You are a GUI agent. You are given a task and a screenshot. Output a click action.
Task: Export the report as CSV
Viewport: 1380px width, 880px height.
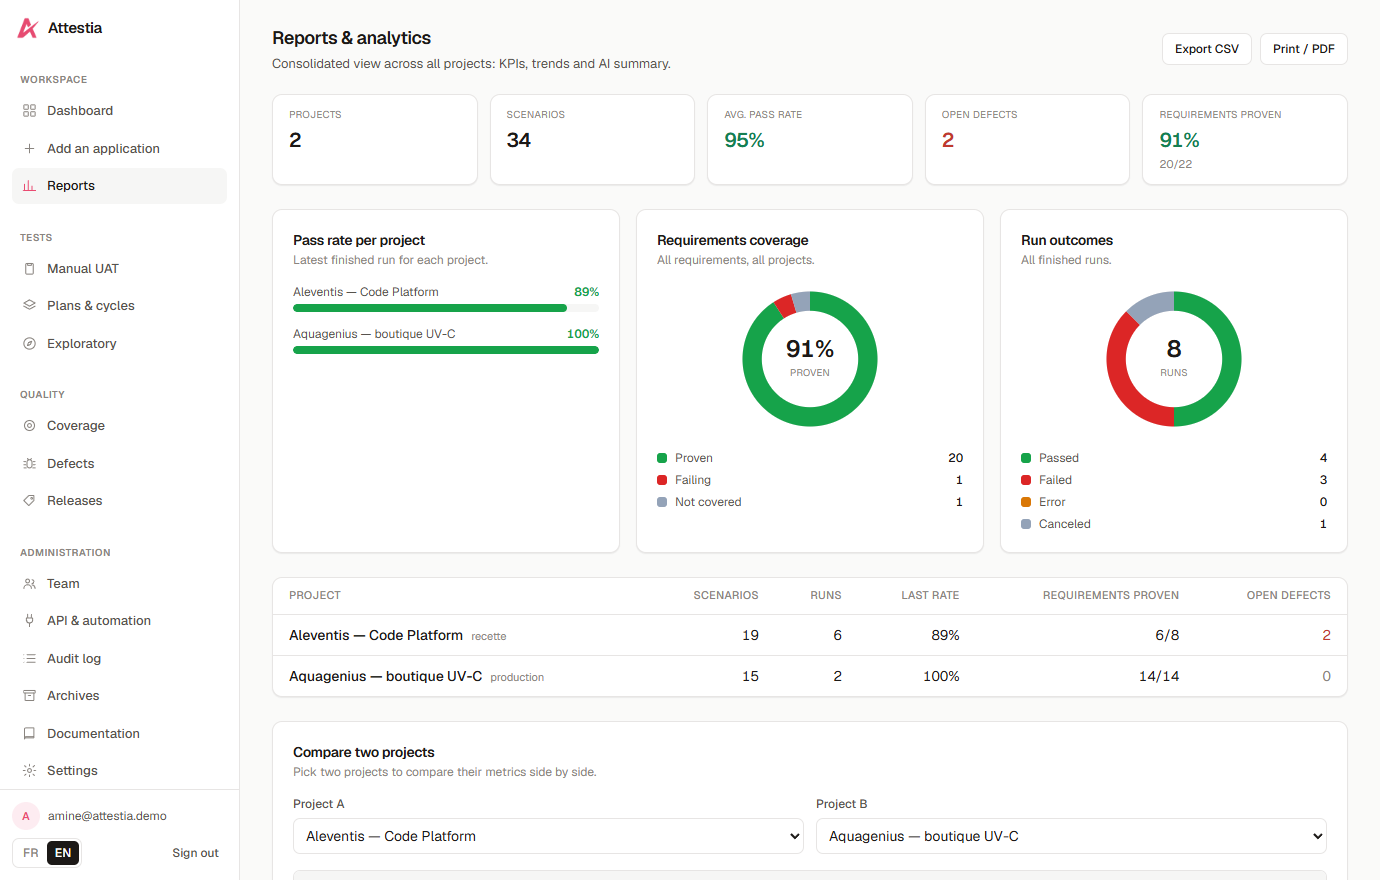click(x=1207, y=49)
